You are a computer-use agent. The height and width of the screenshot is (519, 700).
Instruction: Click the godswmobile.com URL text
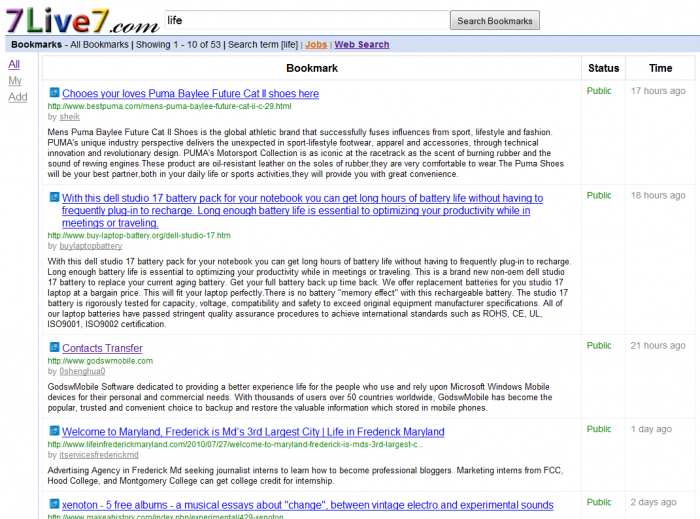(100, 361)
